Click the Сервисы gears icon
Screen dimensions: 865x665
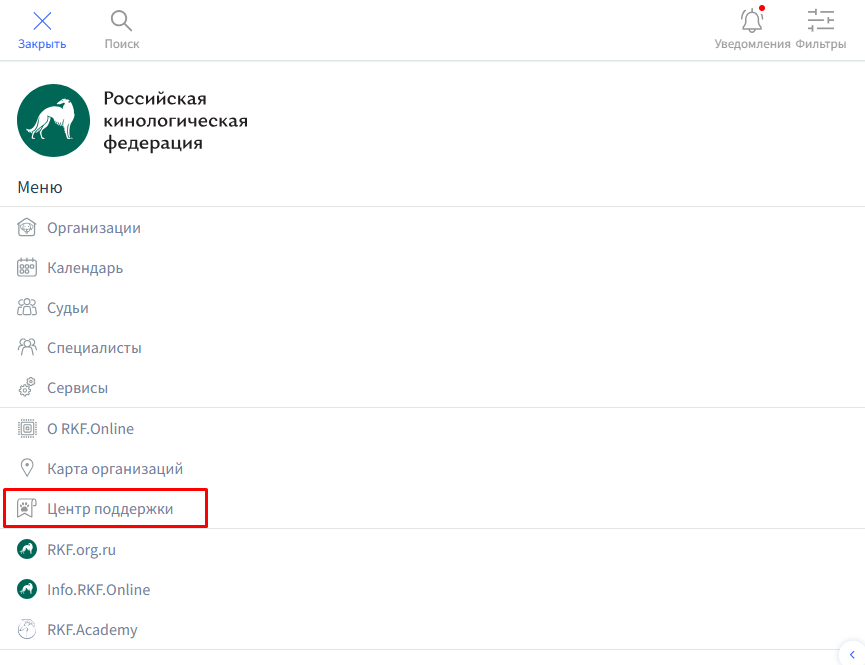(27, 388)
